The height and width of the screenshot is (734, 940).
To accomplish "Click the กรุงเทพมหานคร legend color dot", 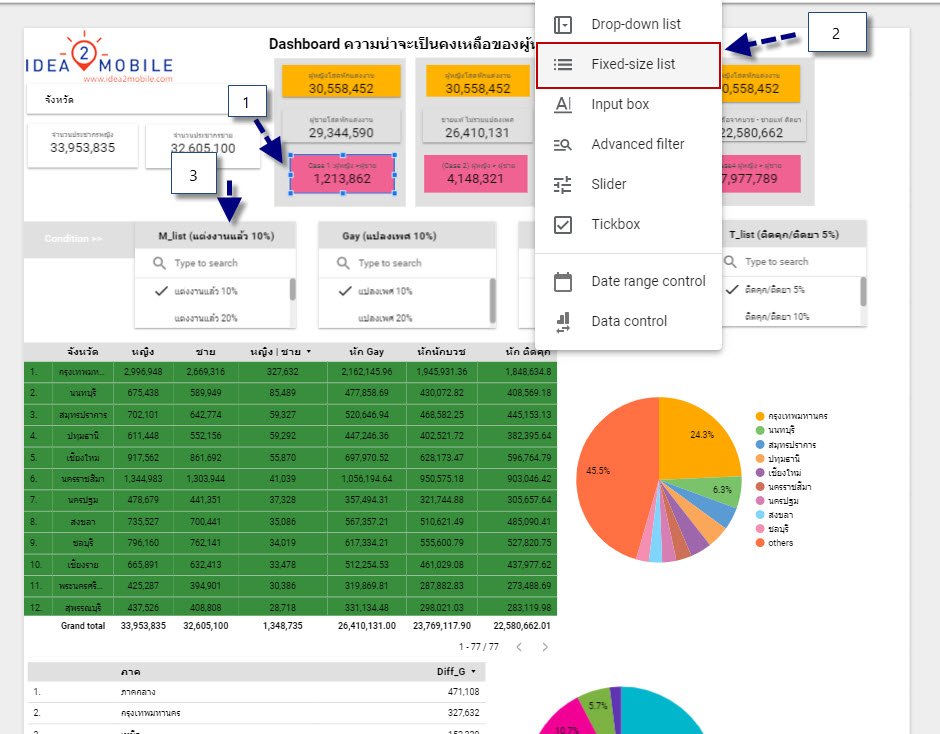I will click(x=760, y=416).
